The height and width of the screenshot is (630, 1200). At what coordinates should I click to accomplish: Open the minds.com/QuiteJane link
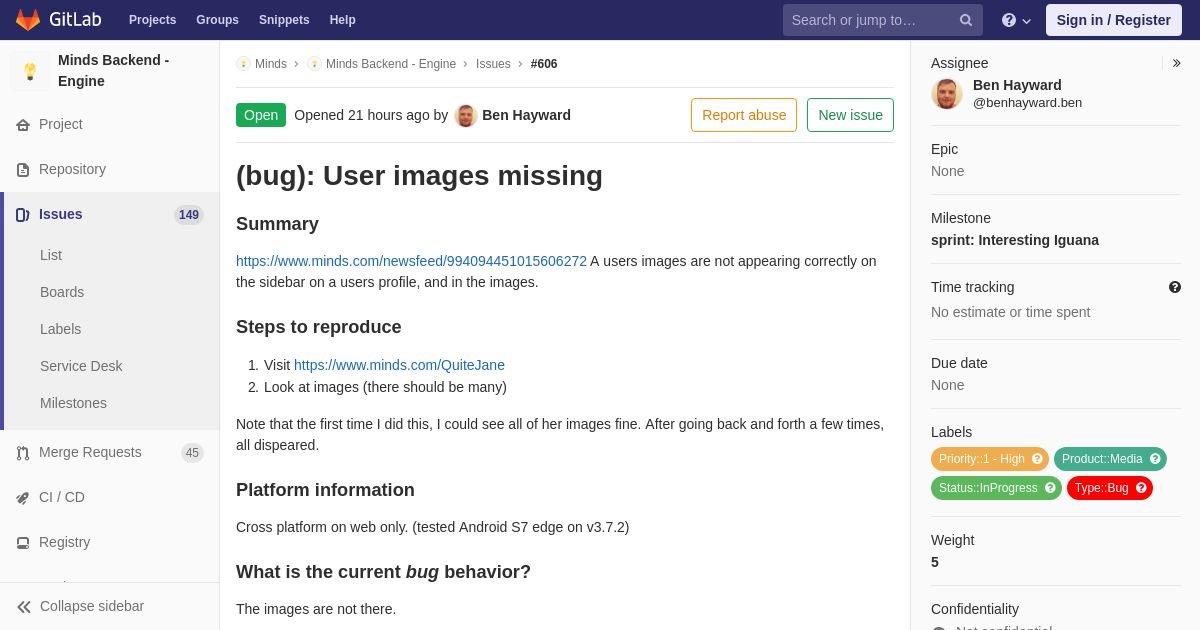pos(399,365)
